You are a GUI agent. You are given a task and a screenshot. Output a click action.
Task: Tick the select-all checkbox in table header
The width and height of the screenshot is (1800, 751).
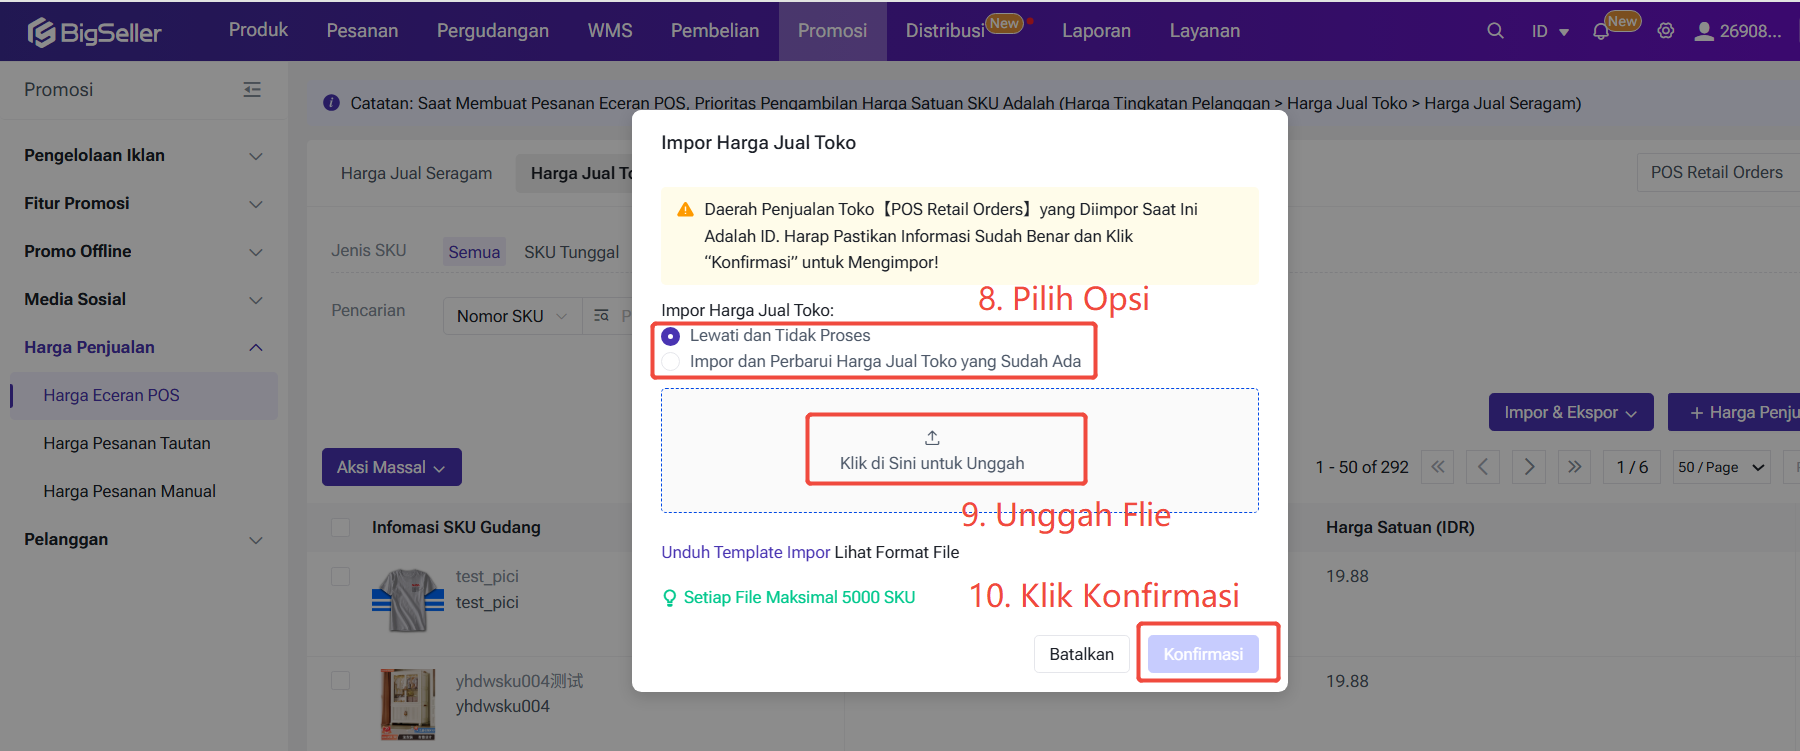(x=341, y=527)
